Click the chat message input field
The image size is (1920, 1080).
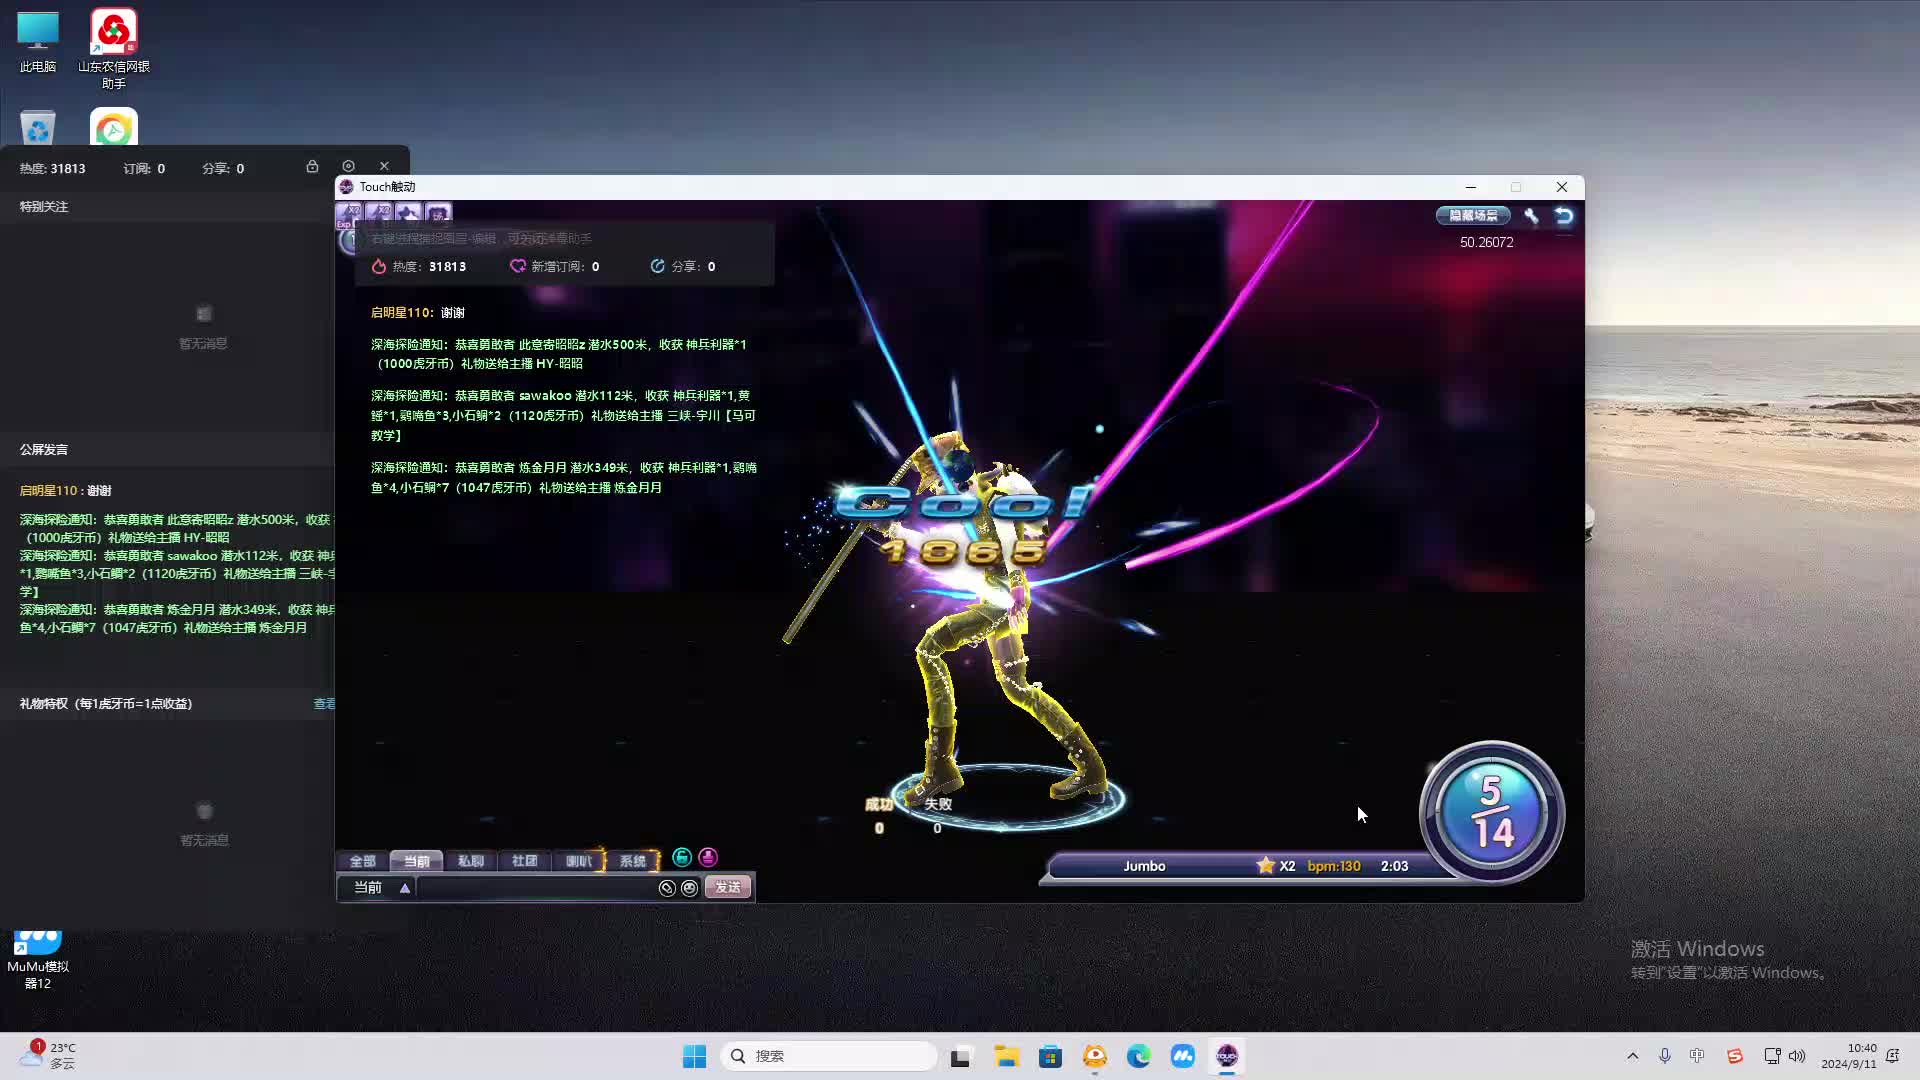535,888
